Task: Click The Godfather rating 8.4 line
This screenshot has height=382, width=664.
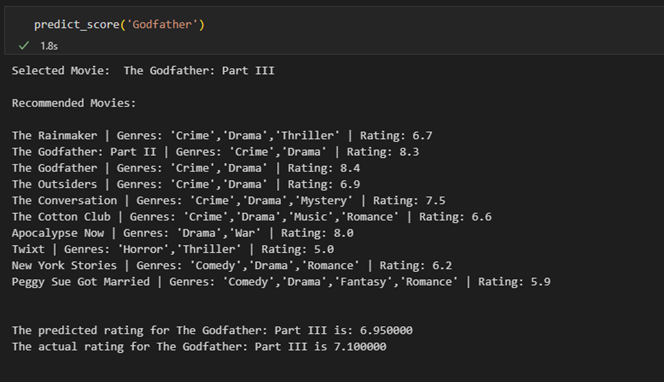Action: pos(186,168)
